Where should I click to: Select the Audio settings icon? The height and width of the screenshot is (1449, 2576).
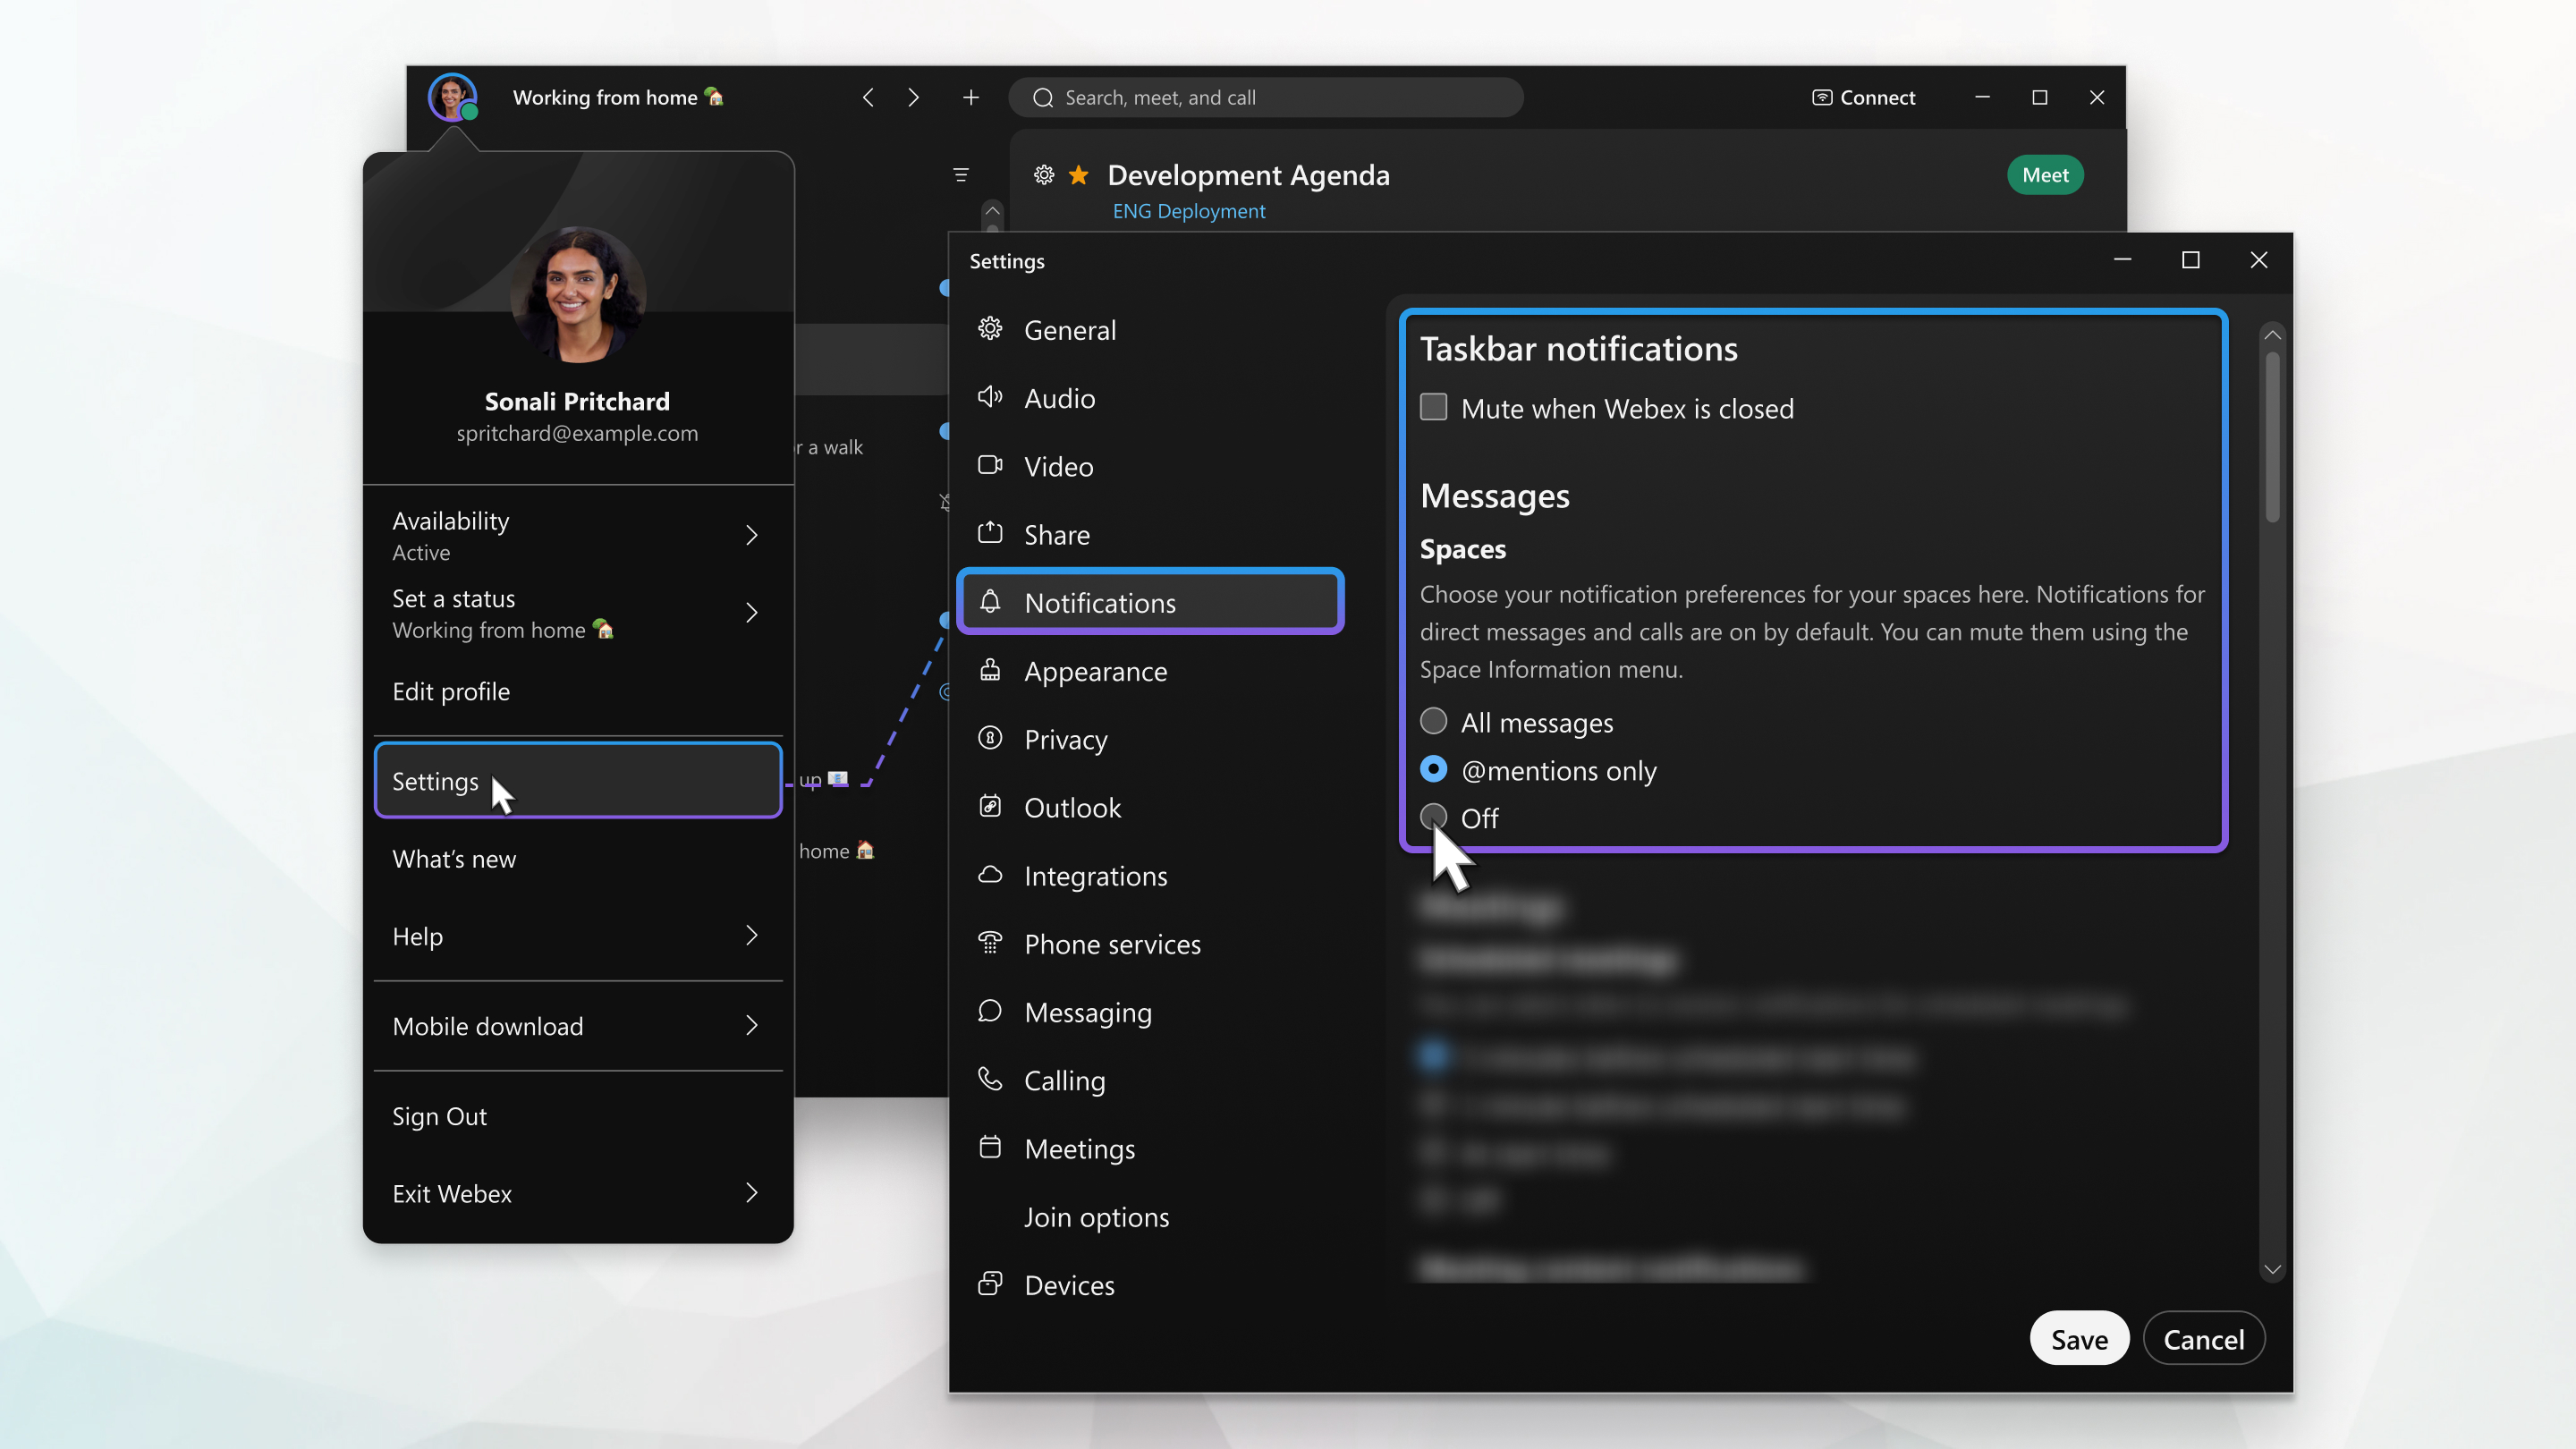tap(991, 396)
